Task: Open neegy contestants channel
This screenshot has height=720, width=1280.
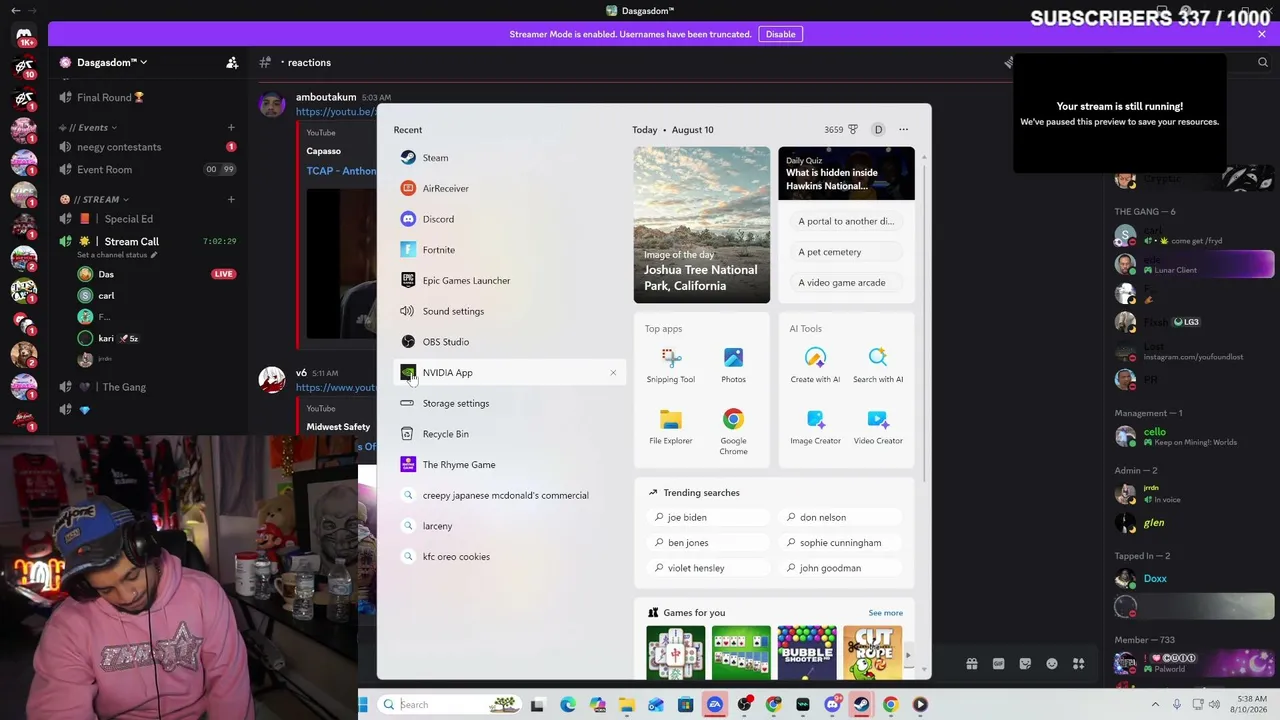Action: coord(147,147)
